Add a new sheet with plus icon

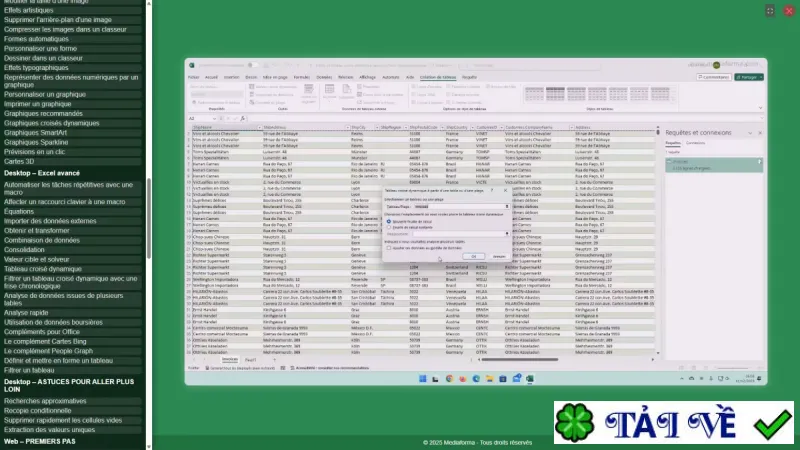pyautogui.click(x=274, y=360)
